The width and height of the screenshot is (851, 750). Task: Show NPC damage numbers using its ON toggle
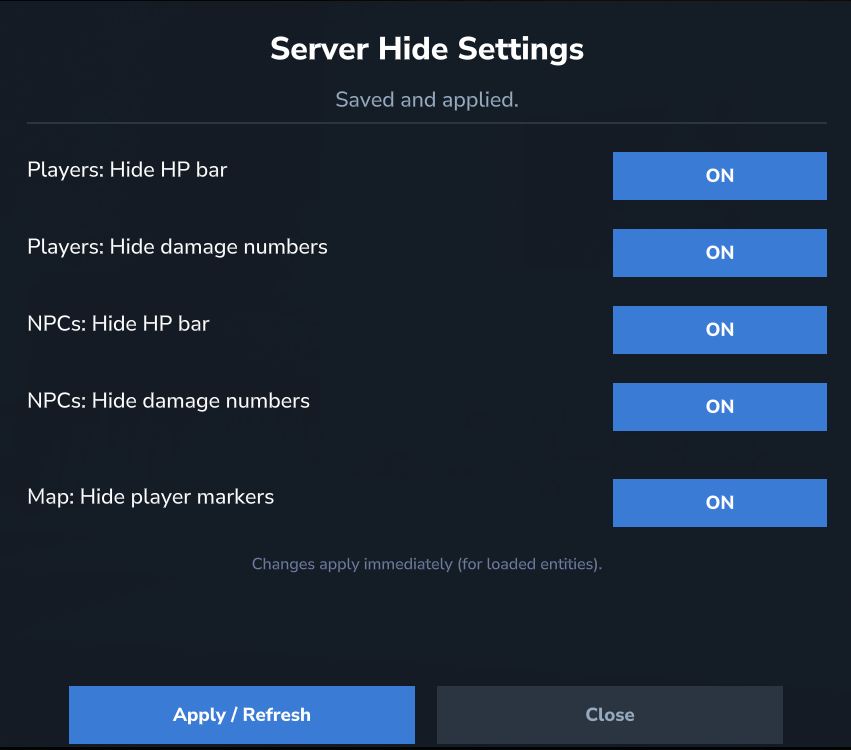pyautogui.click(x=719, y=407)
